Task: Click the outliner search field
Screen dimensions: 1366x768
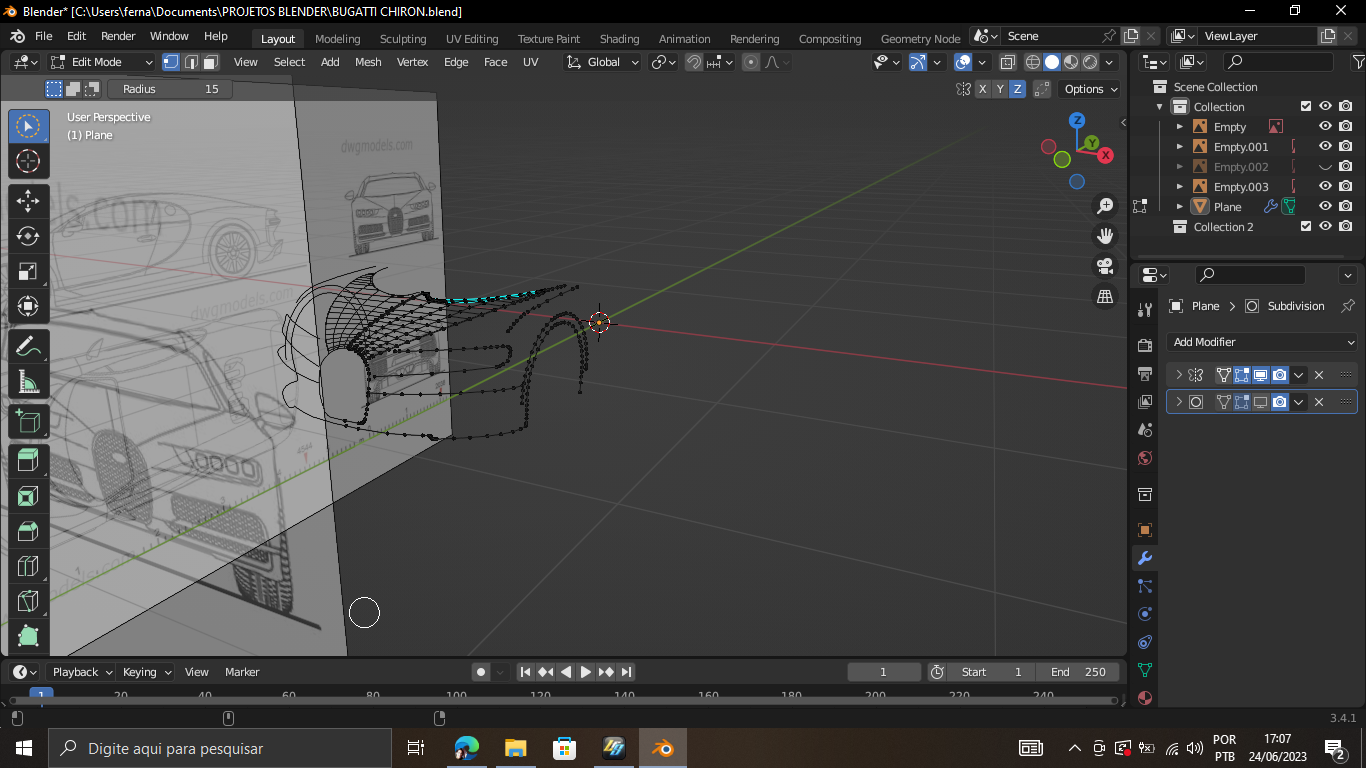Action: (x=1278, y=62)
